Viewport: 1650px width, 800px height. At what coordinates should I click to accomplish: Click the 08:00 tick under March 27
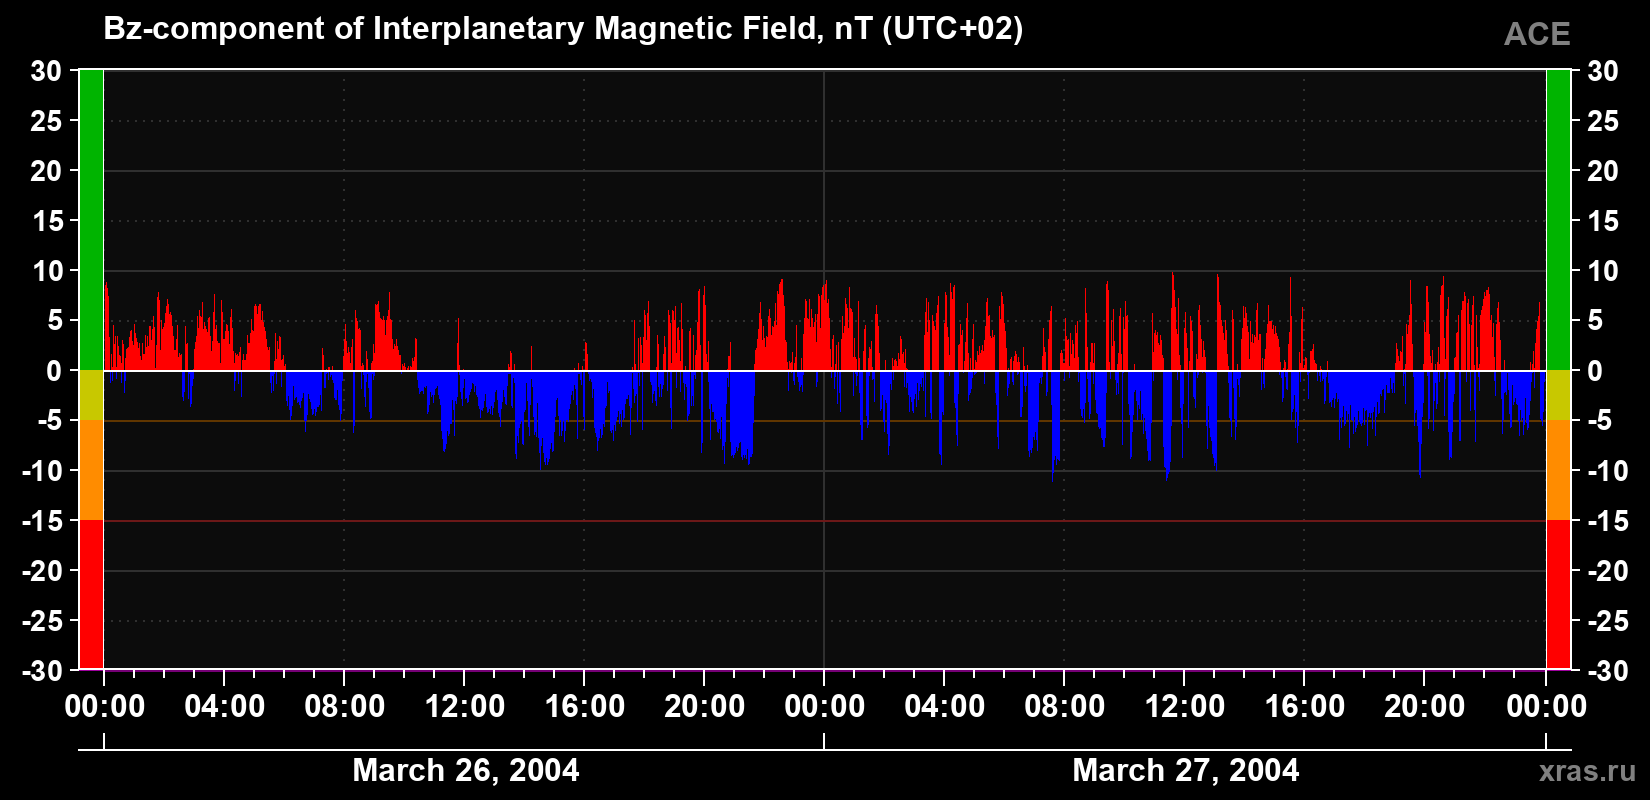1065,707
